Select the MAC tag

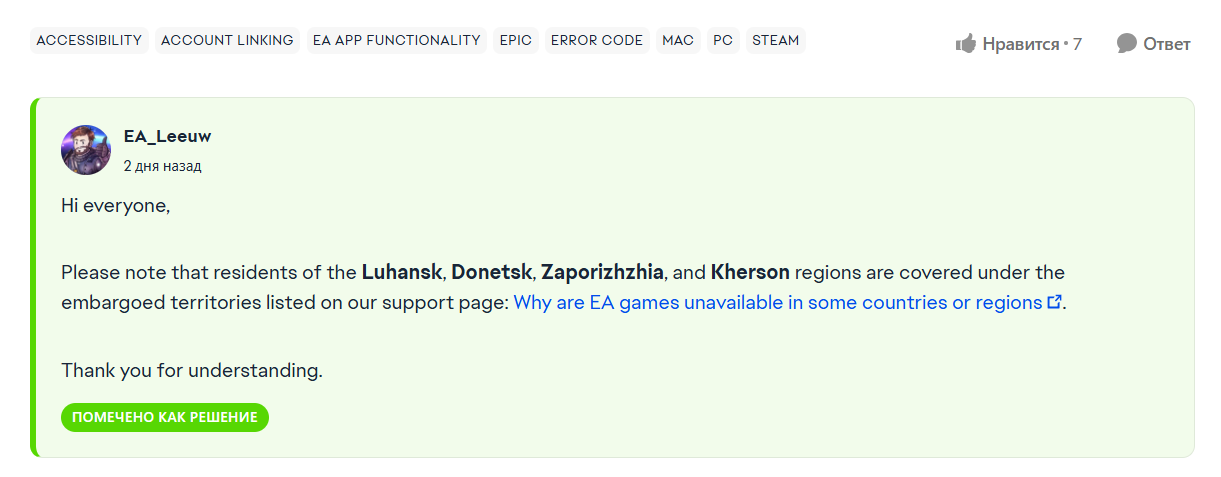[677, 41]
